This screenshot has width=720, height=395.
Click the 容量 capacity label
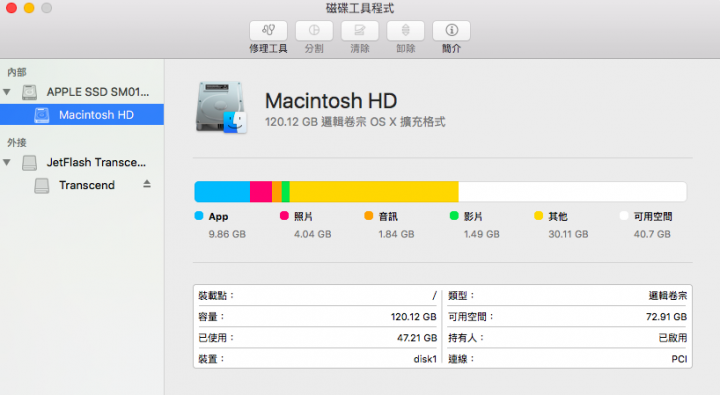pos(211,317)
